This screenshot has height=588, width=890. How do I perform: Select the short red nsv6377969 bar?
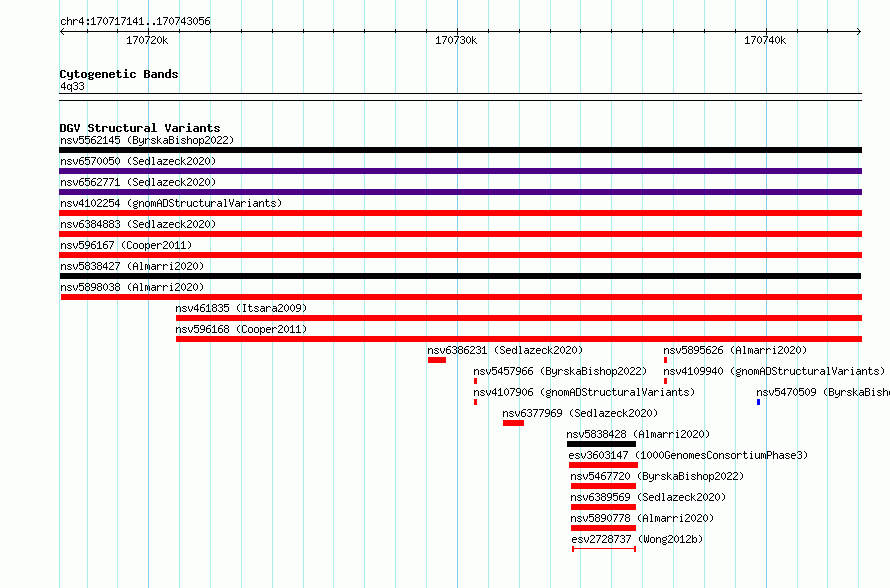click(513, 423)
